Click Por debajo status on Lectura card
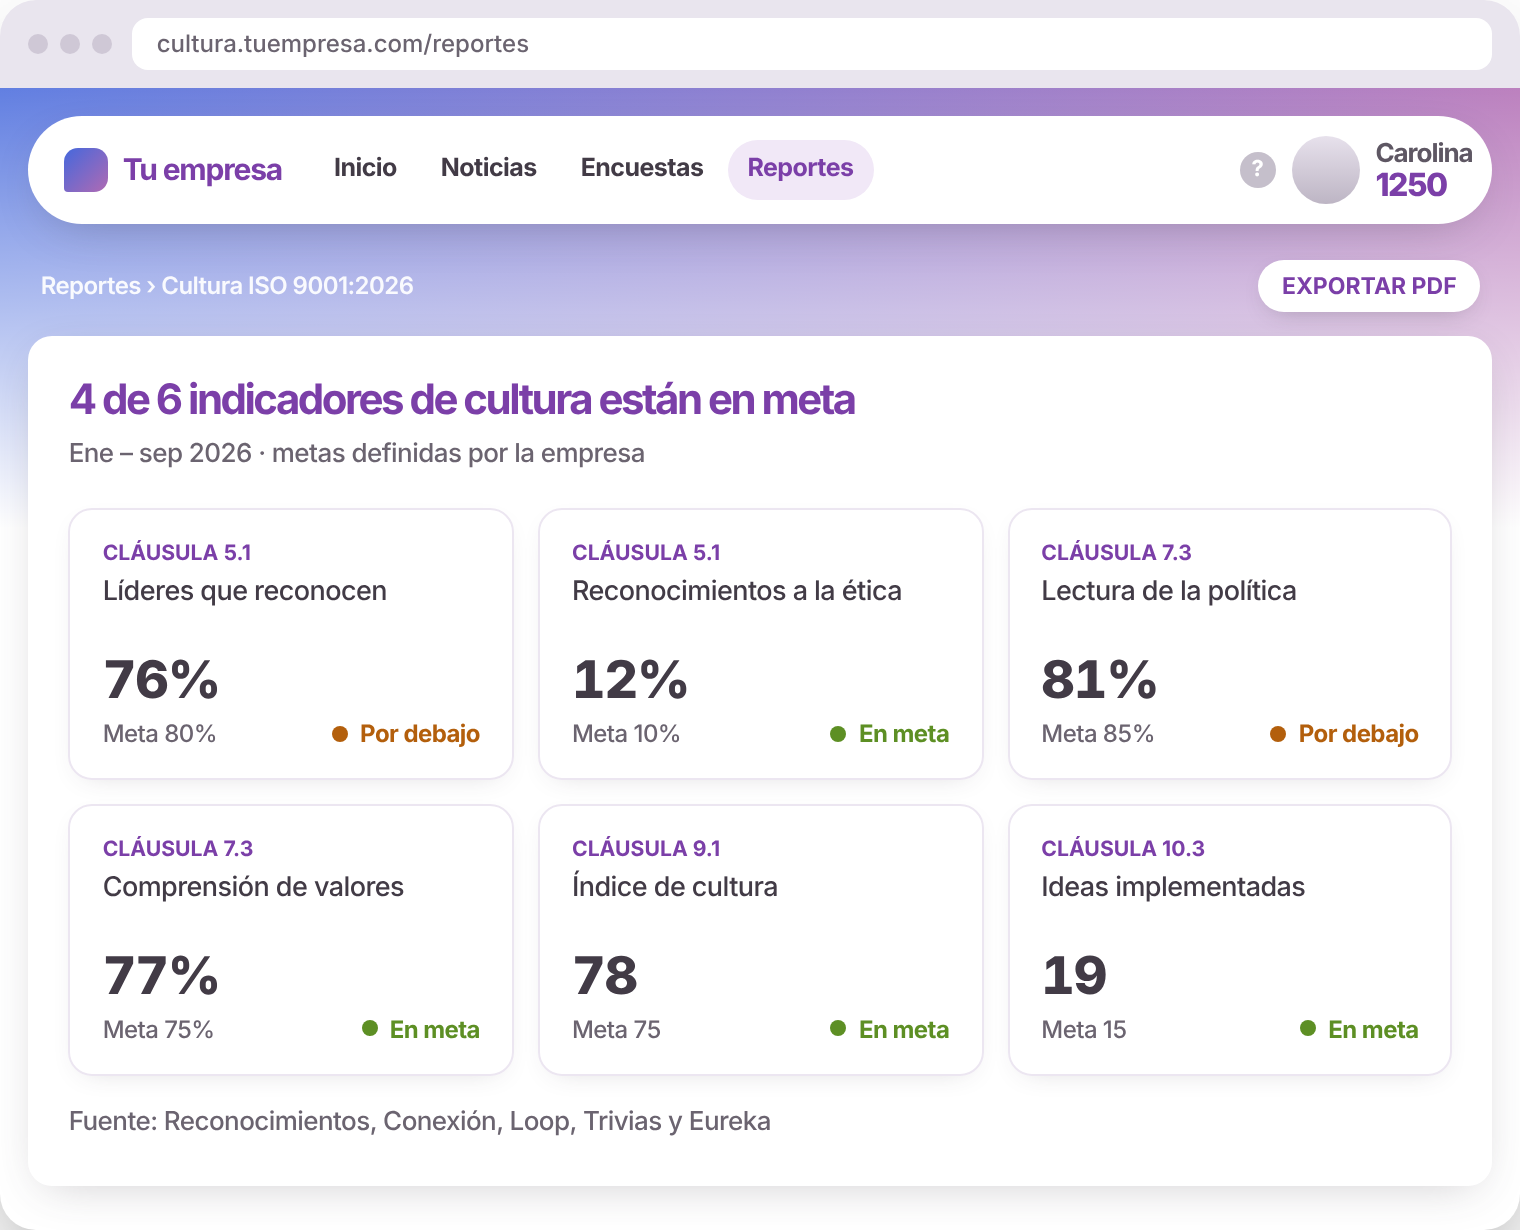 click(x=1344, y=734)
